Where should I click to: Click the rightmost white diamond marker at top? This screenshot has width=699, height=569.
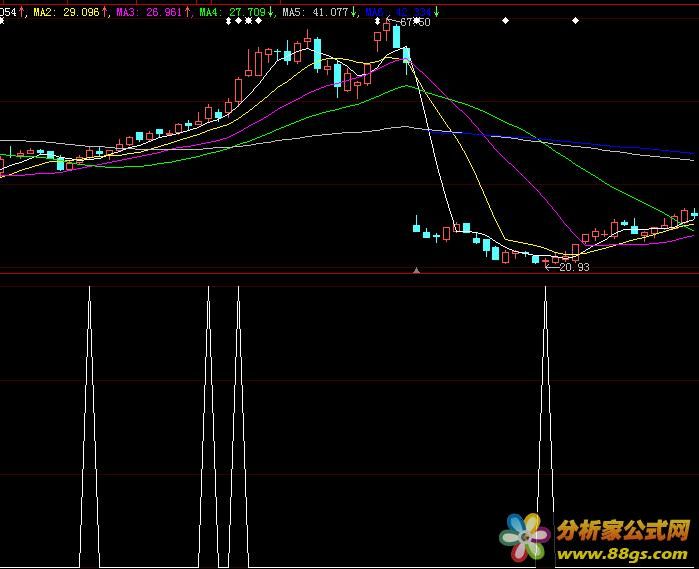pos(574,21)
